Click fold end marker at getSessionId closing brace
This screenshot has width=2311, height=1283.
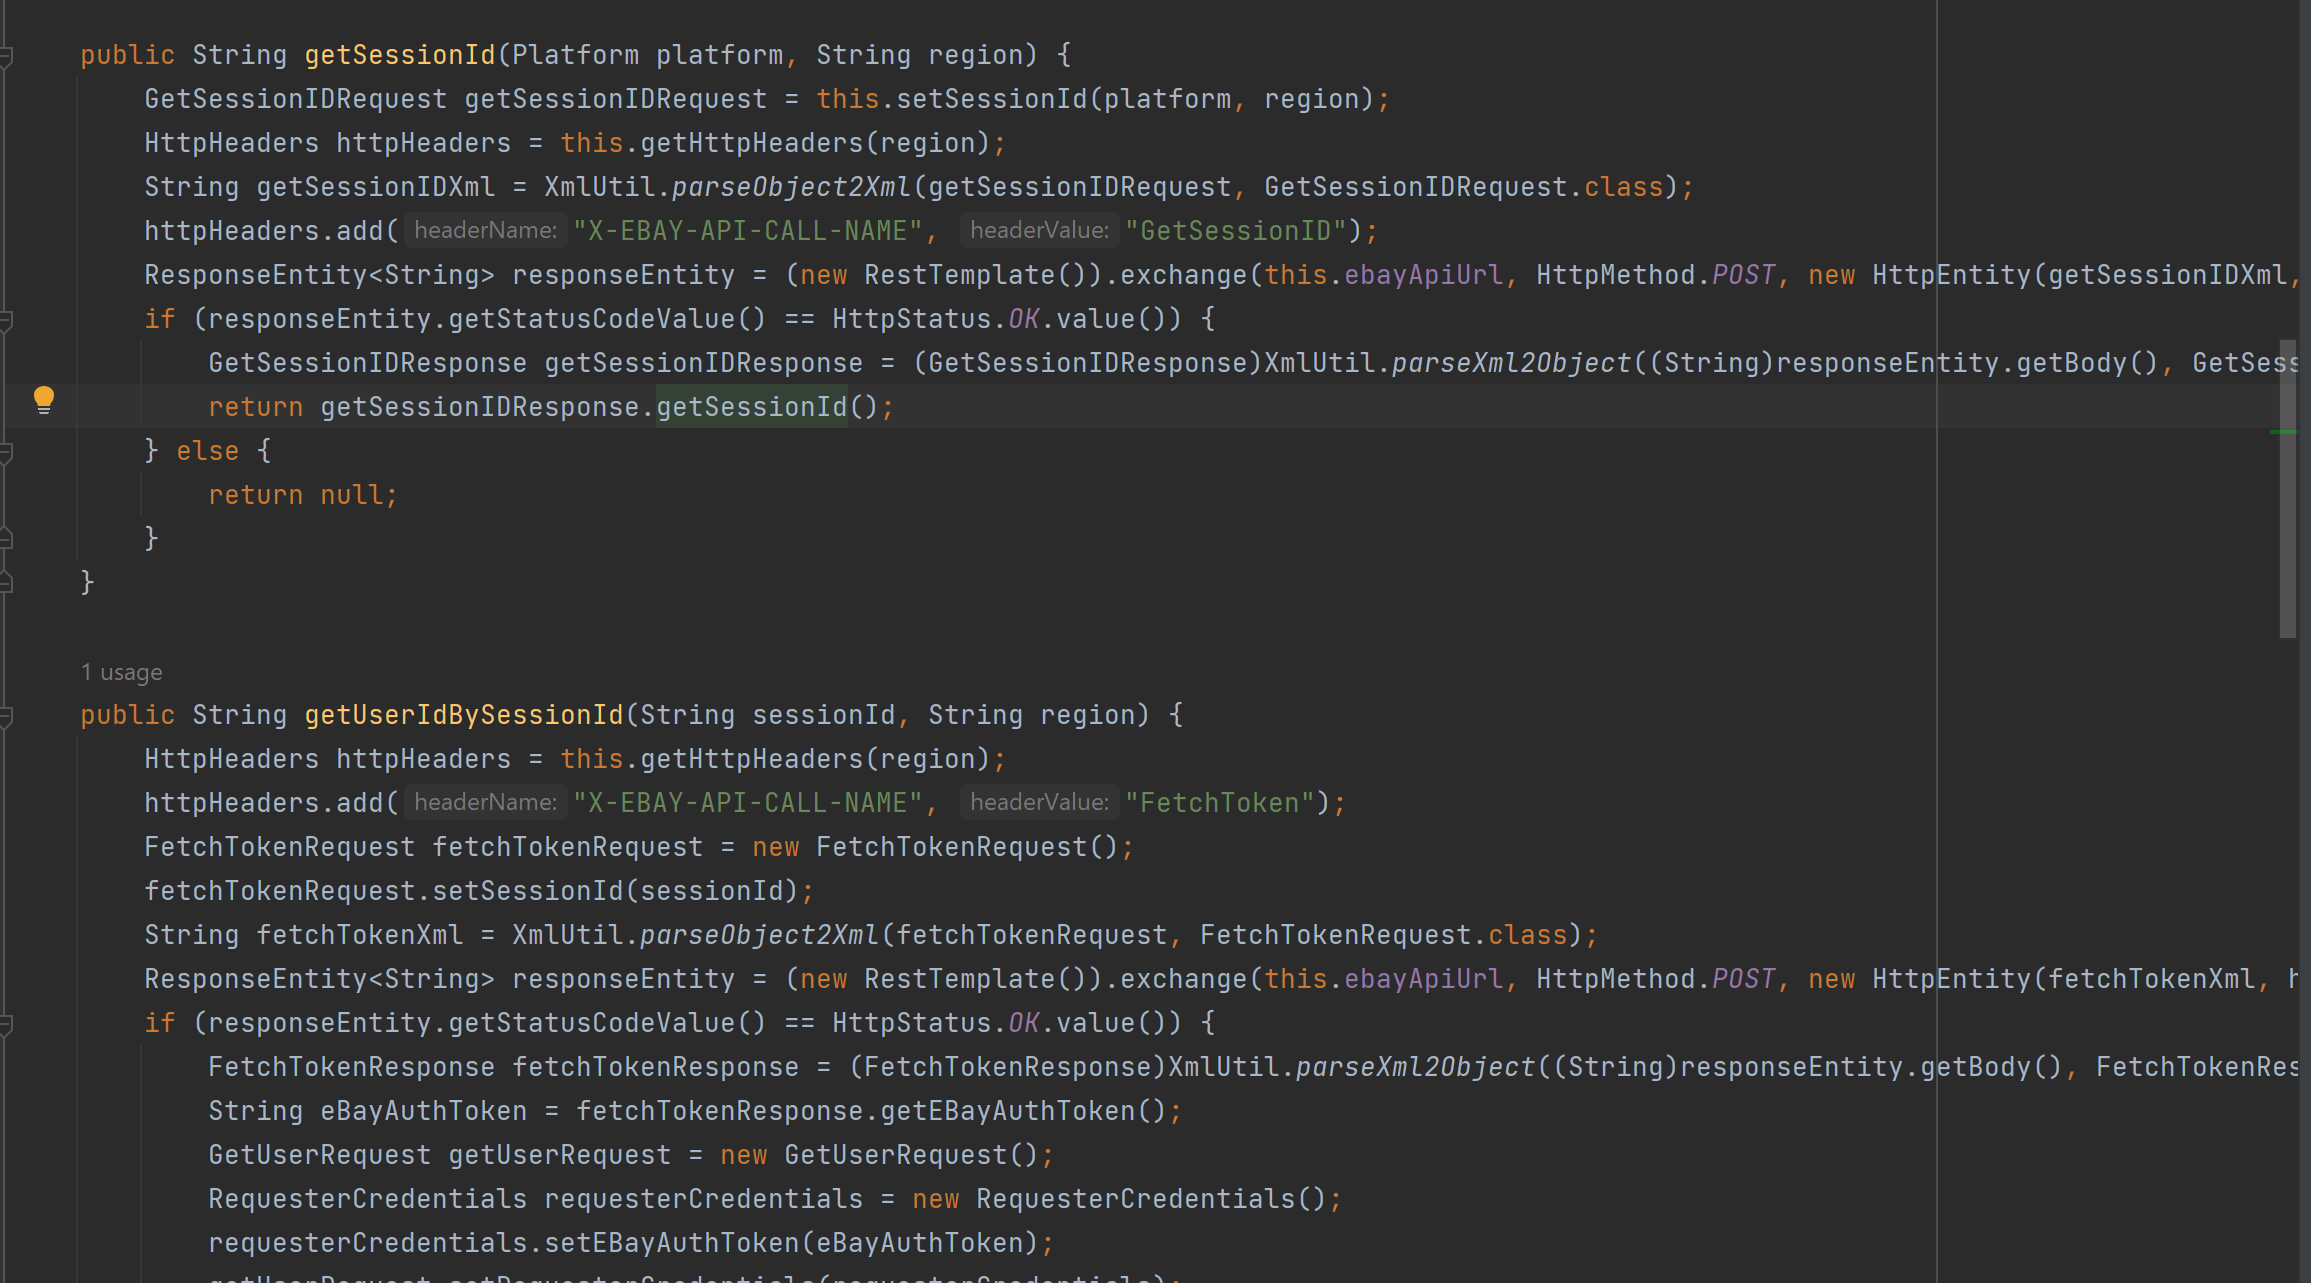[6, 584]
